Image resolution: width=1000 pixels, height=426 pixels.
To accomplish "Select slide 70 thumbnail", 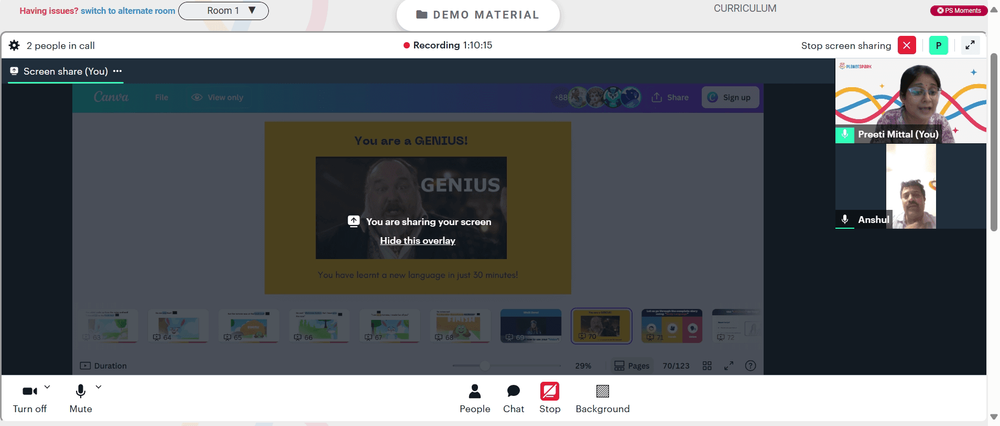I will (x=601, y=326).
